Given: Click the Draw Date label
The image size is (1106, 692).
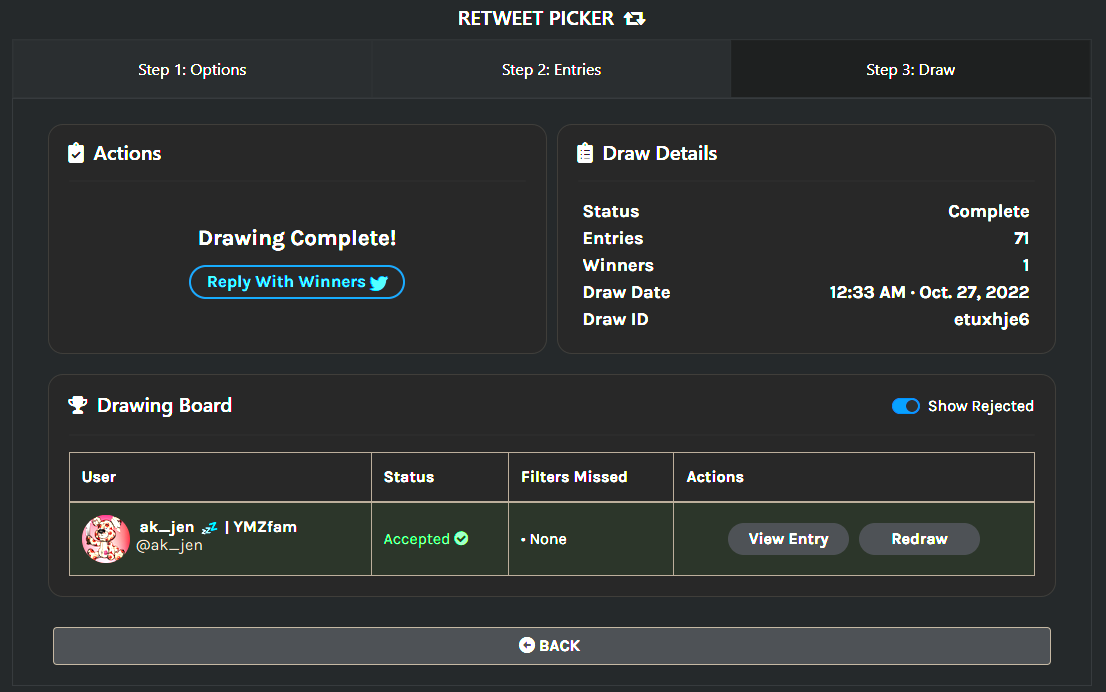Looking at the screenshot, I should tap(626, 292).
